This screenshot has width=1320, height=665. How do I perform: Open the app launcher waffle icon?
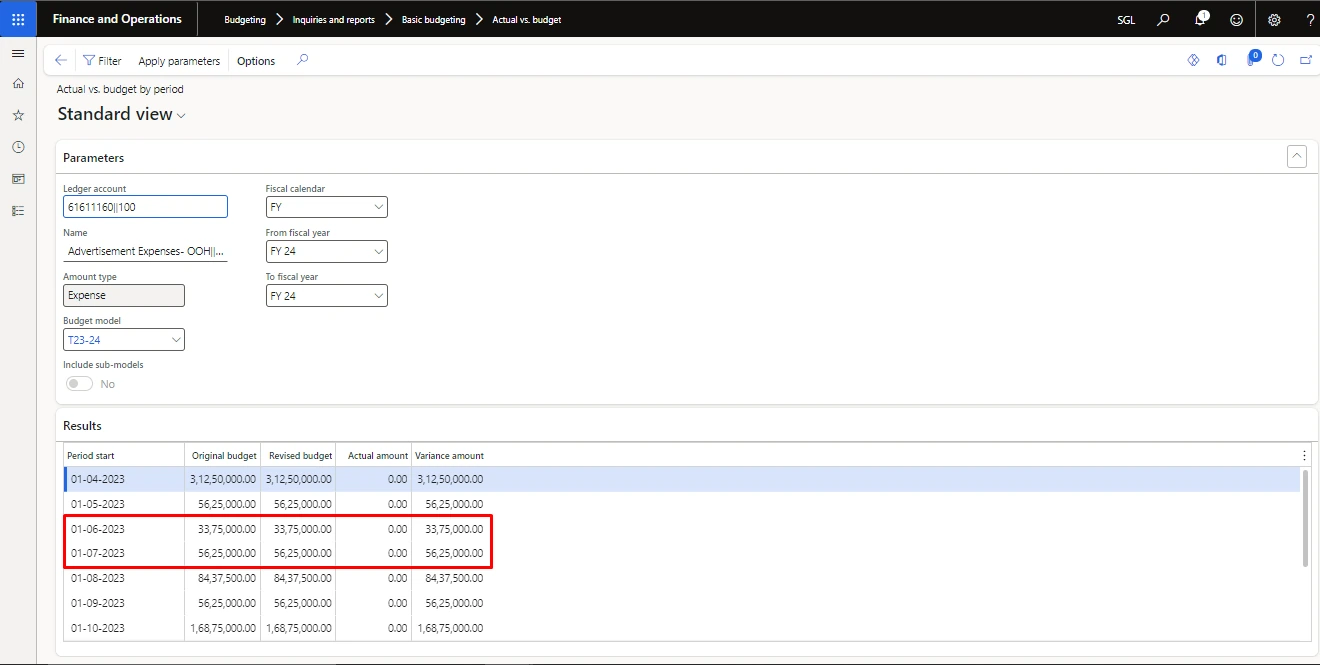18,19
